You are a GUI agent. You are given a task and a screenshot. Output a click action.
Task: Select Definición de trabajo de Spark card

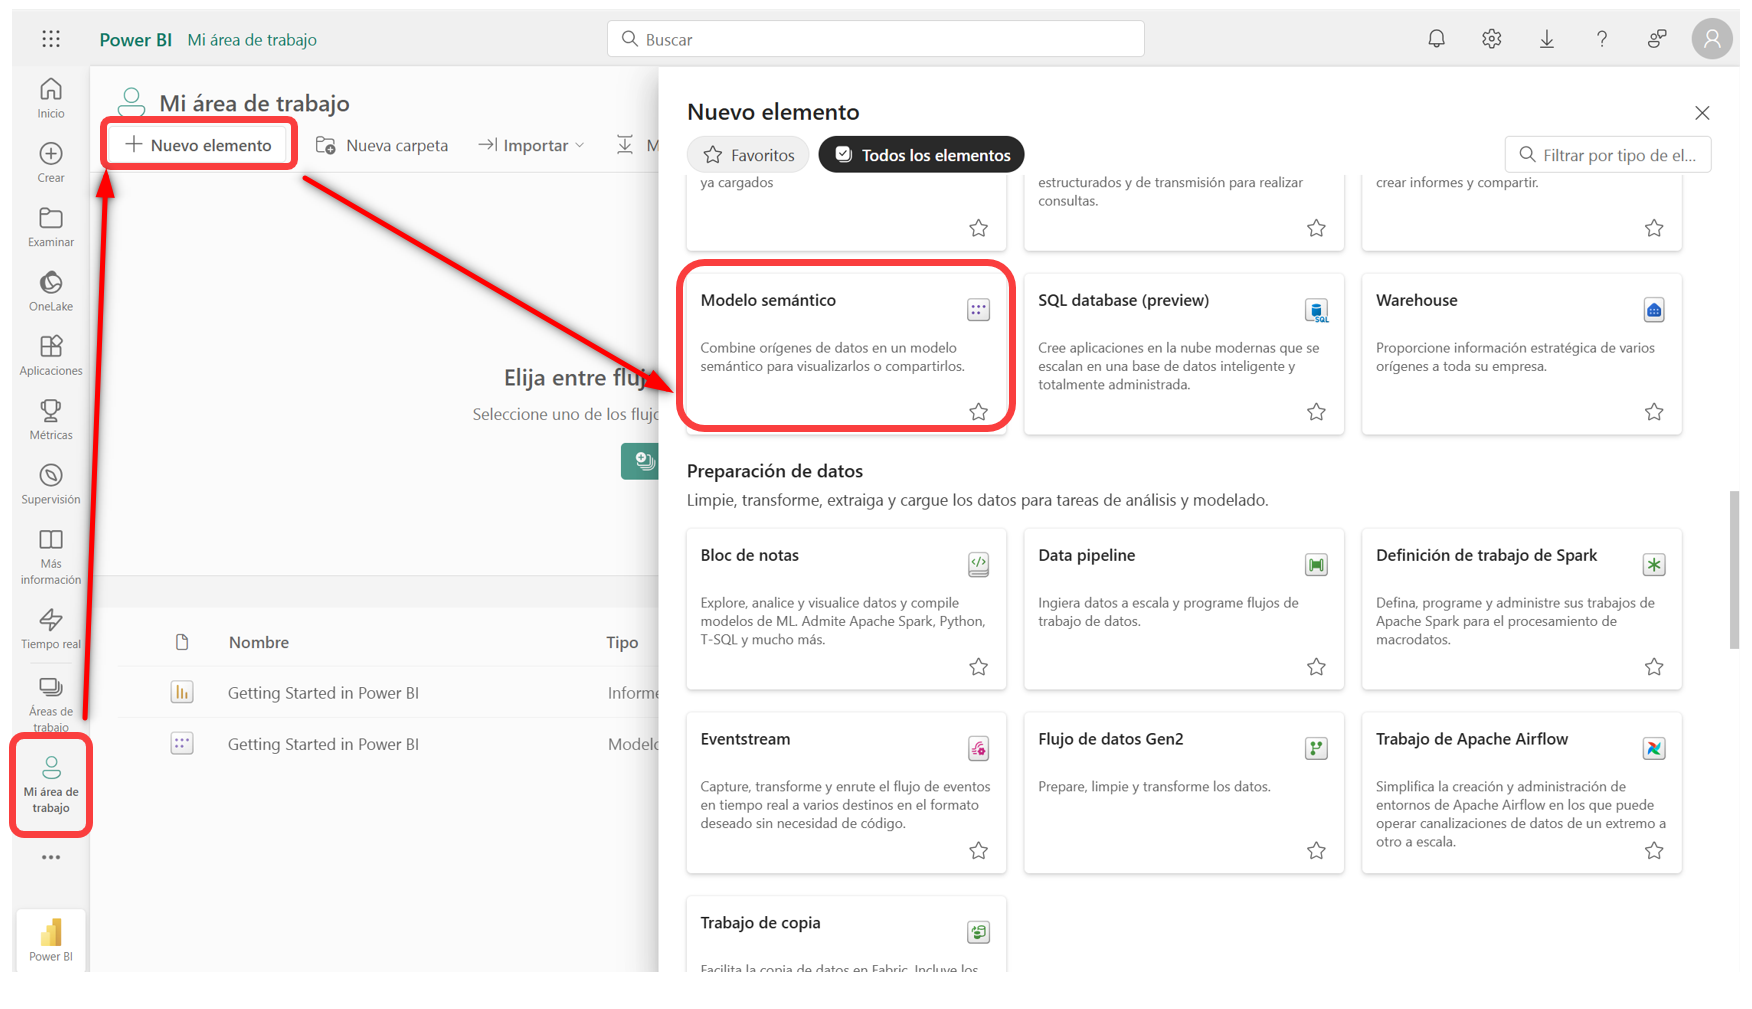(x=1522, y=609)
